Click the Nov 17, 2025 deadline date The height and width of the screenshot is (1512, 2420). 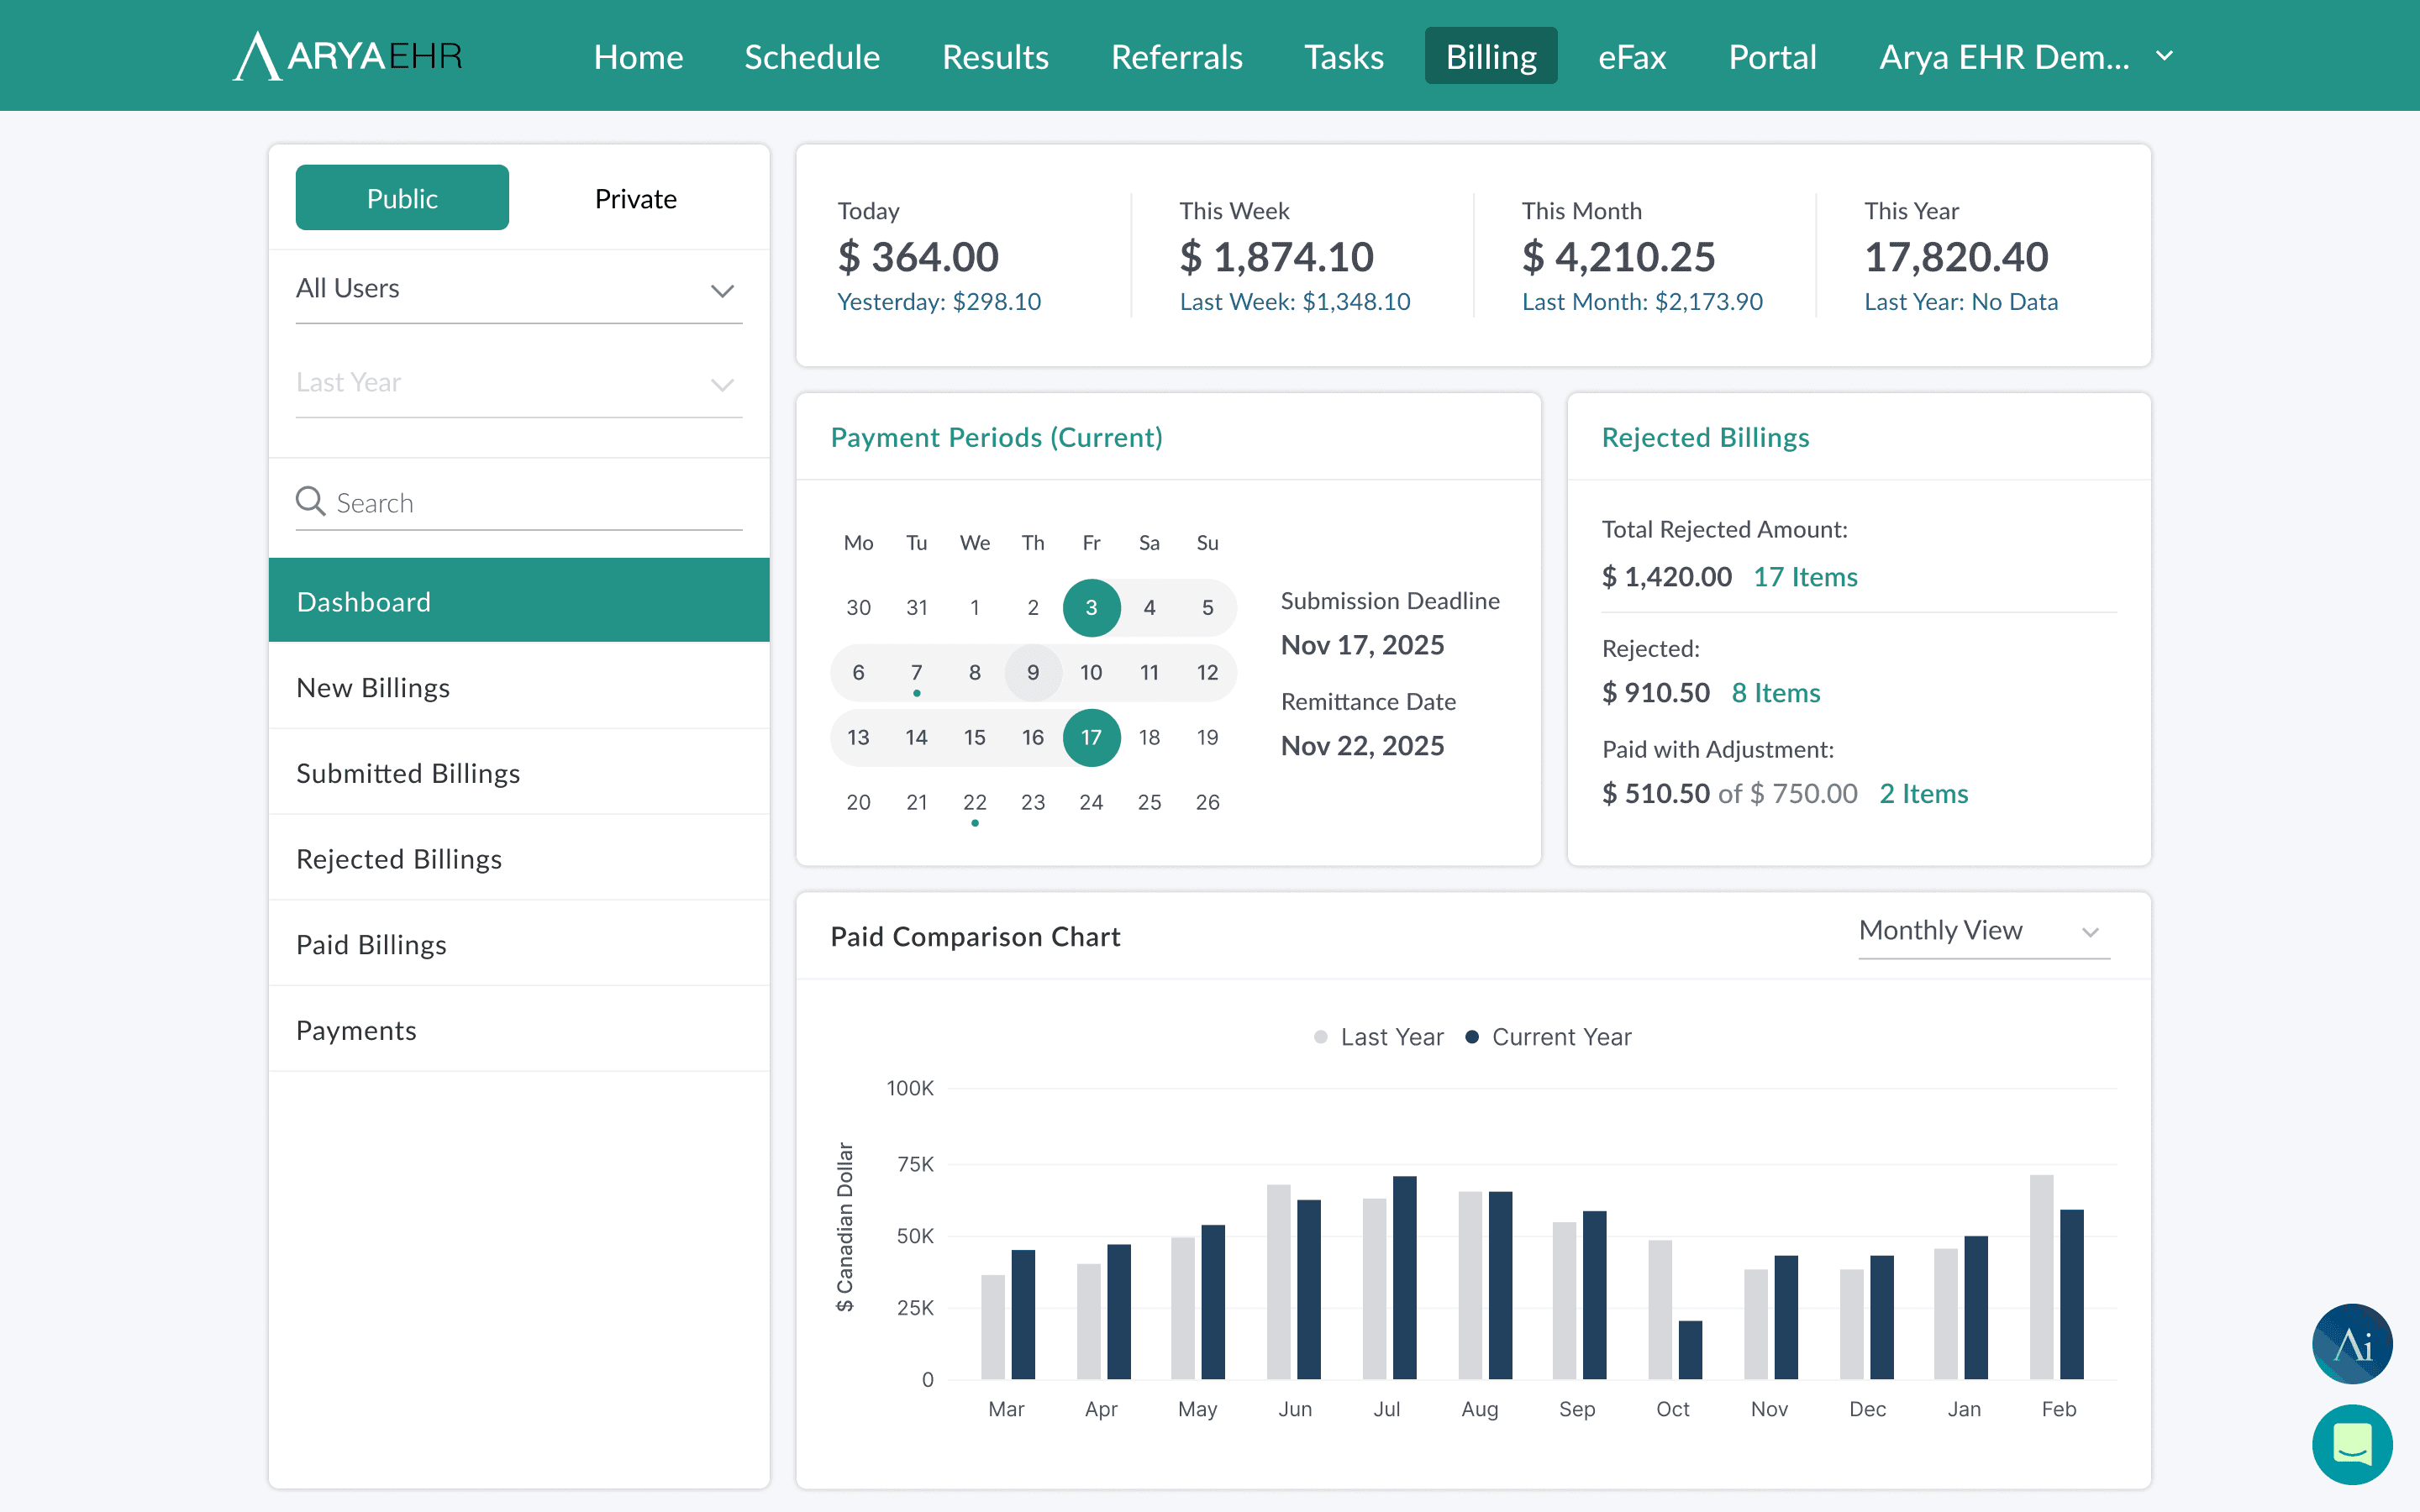[x=1362, y=645]
